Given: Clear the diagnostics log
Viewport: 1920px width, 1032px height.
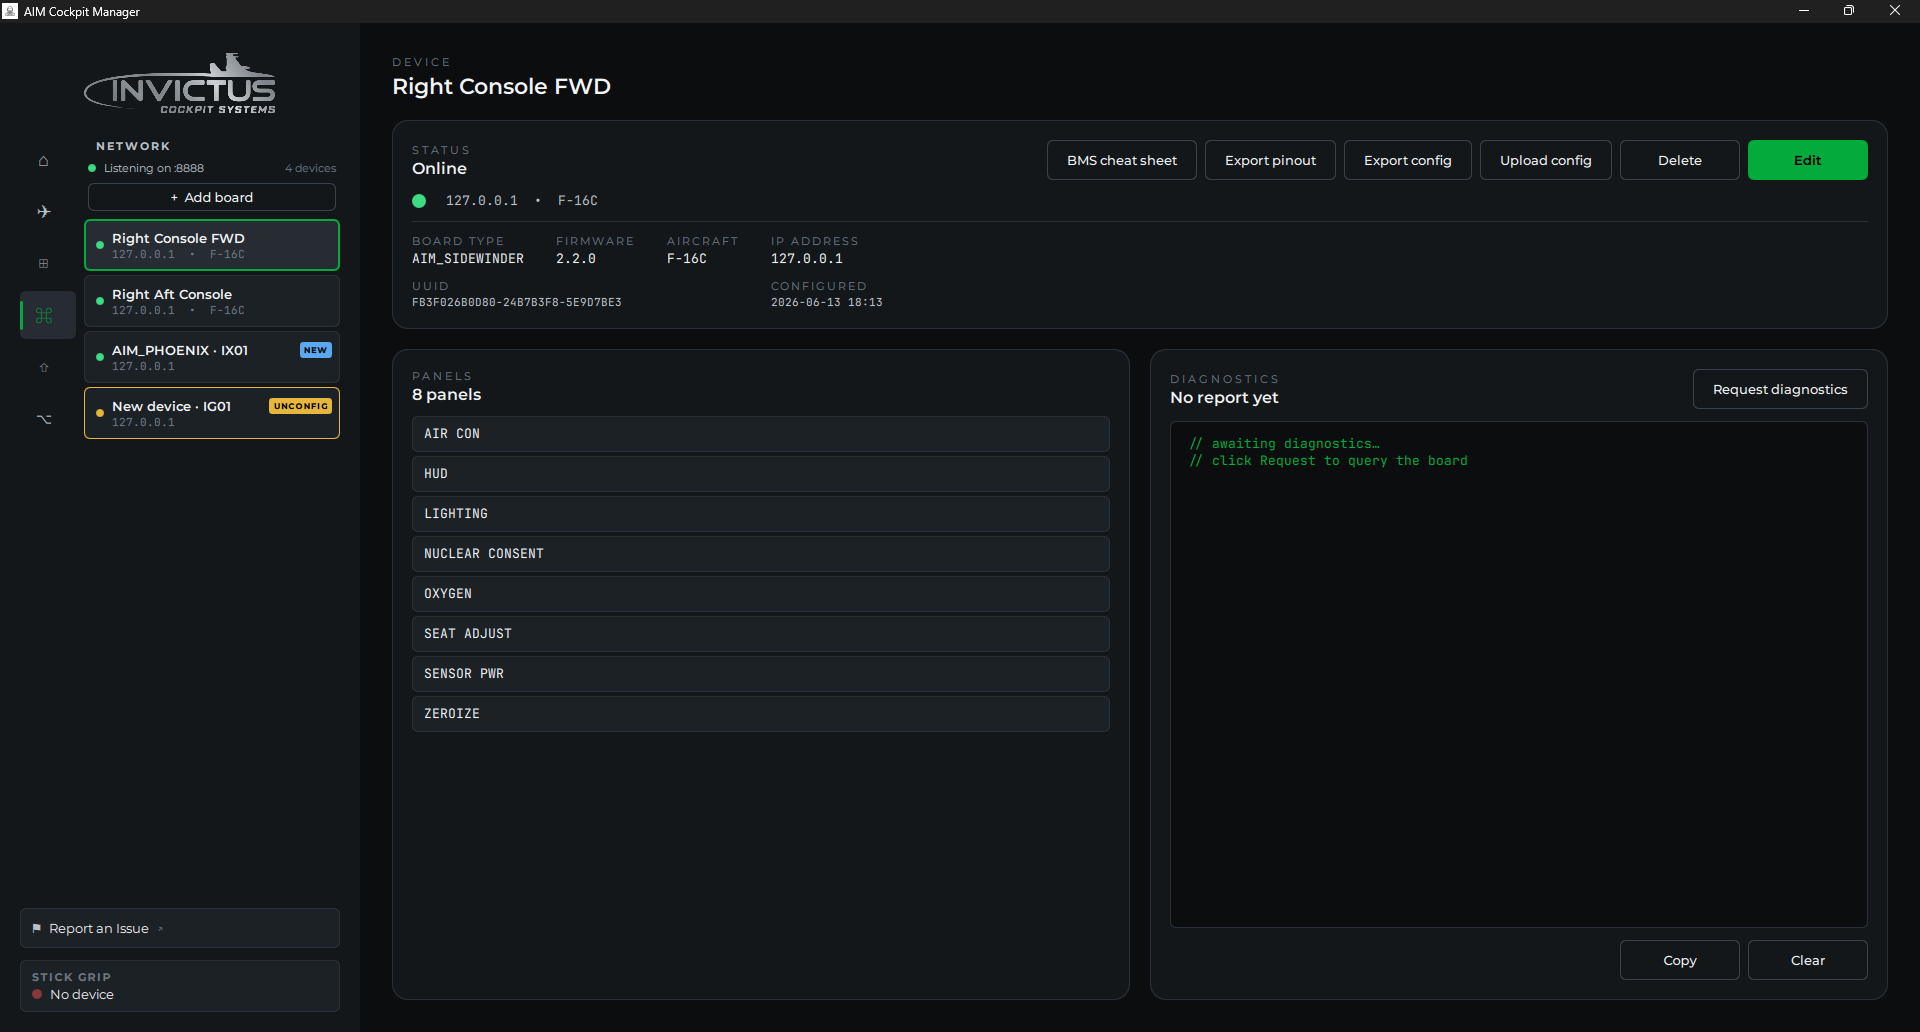Looking at the screenshot, I should point(1807,960).
